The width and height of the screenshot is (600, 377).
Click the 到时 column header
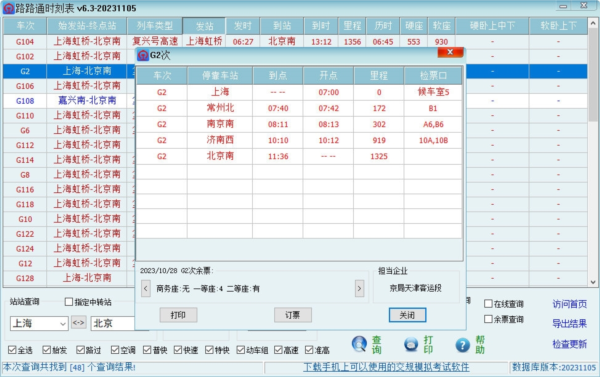tap(321, 26)
